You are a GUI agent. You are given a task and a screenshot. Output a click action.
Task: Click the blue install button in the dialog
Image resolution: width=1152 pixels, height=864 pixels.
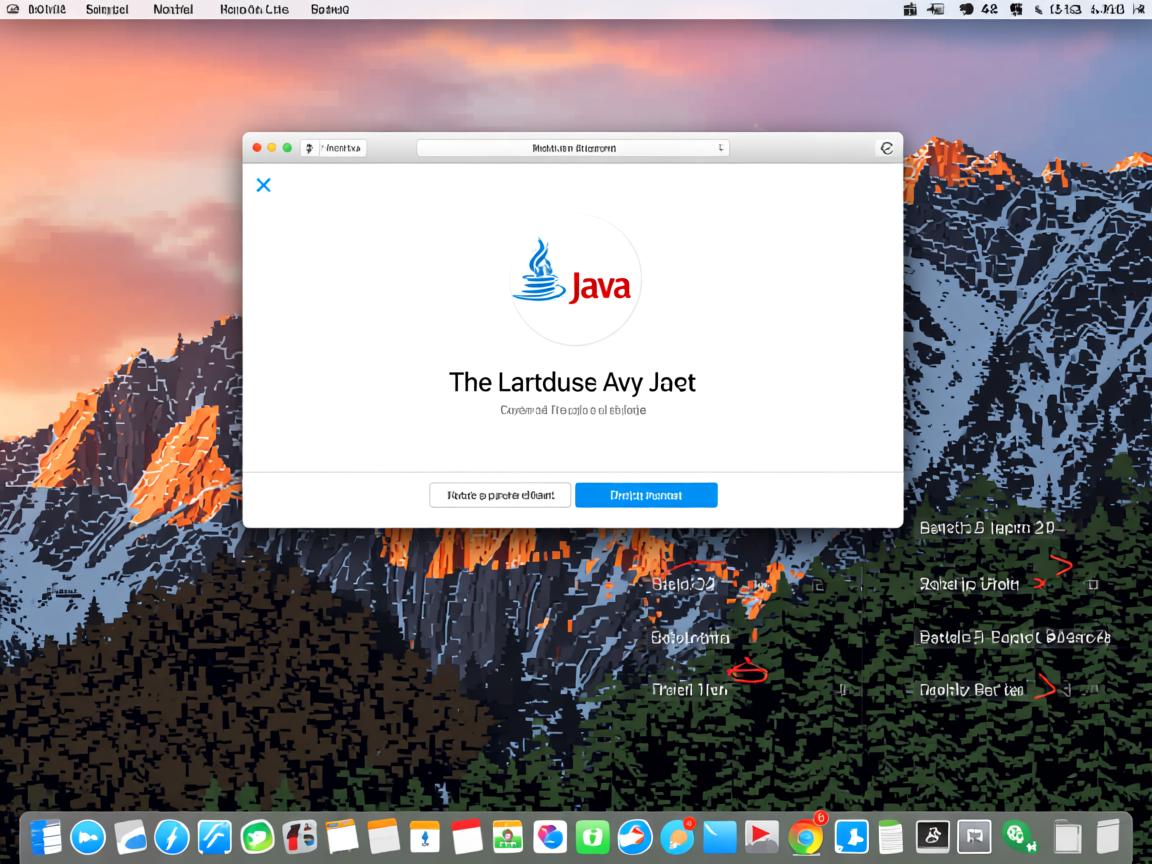pyautogui.click(x=646, y=494)
